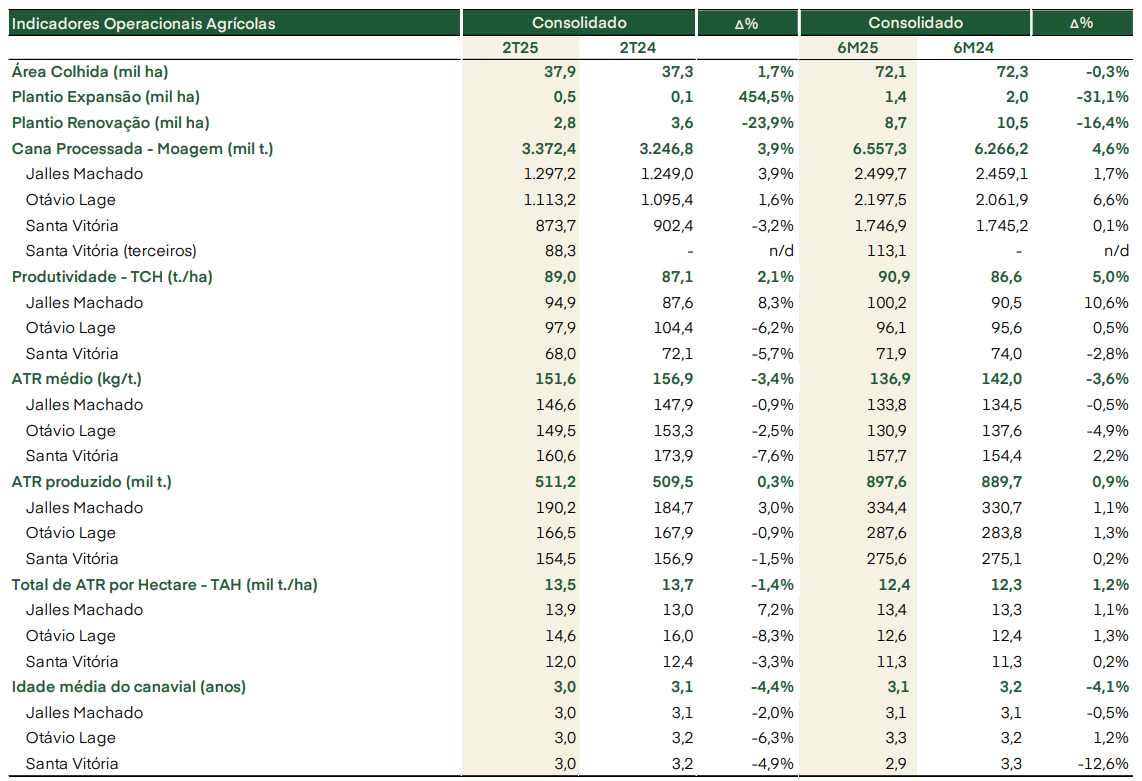1142x781 pixels.
Task: Select the 2T25 column header
Action: coord(520,48)
